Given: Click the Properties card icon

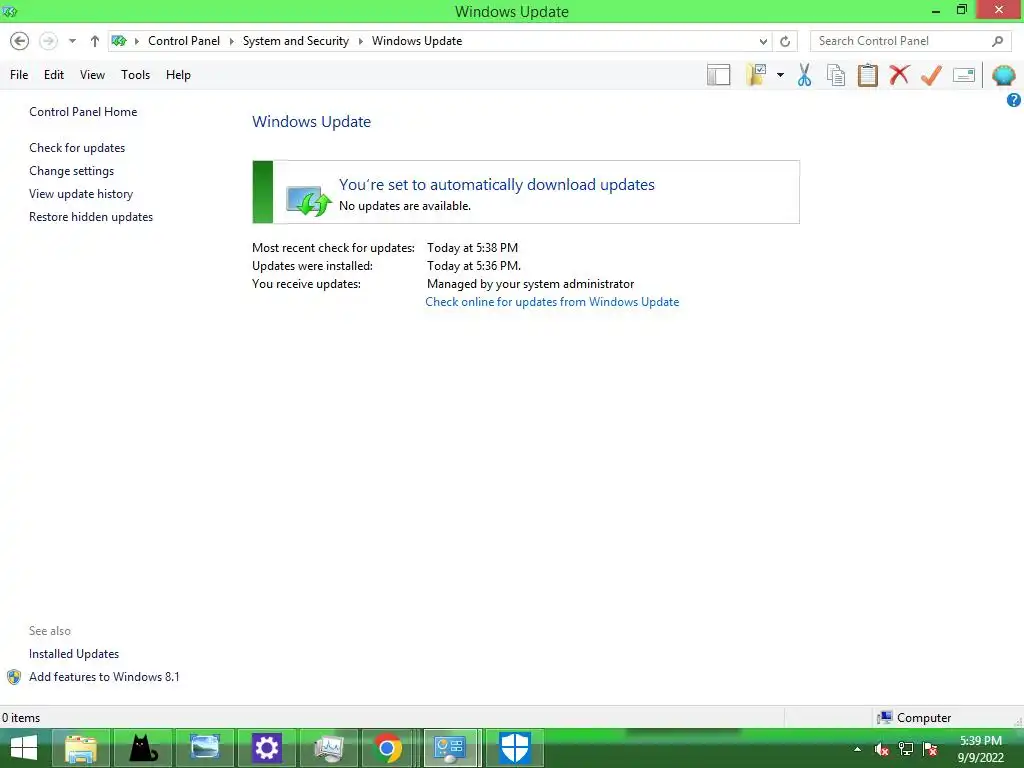Looking at the screenshot, I should pyautogui.click(x=964, y=75).
